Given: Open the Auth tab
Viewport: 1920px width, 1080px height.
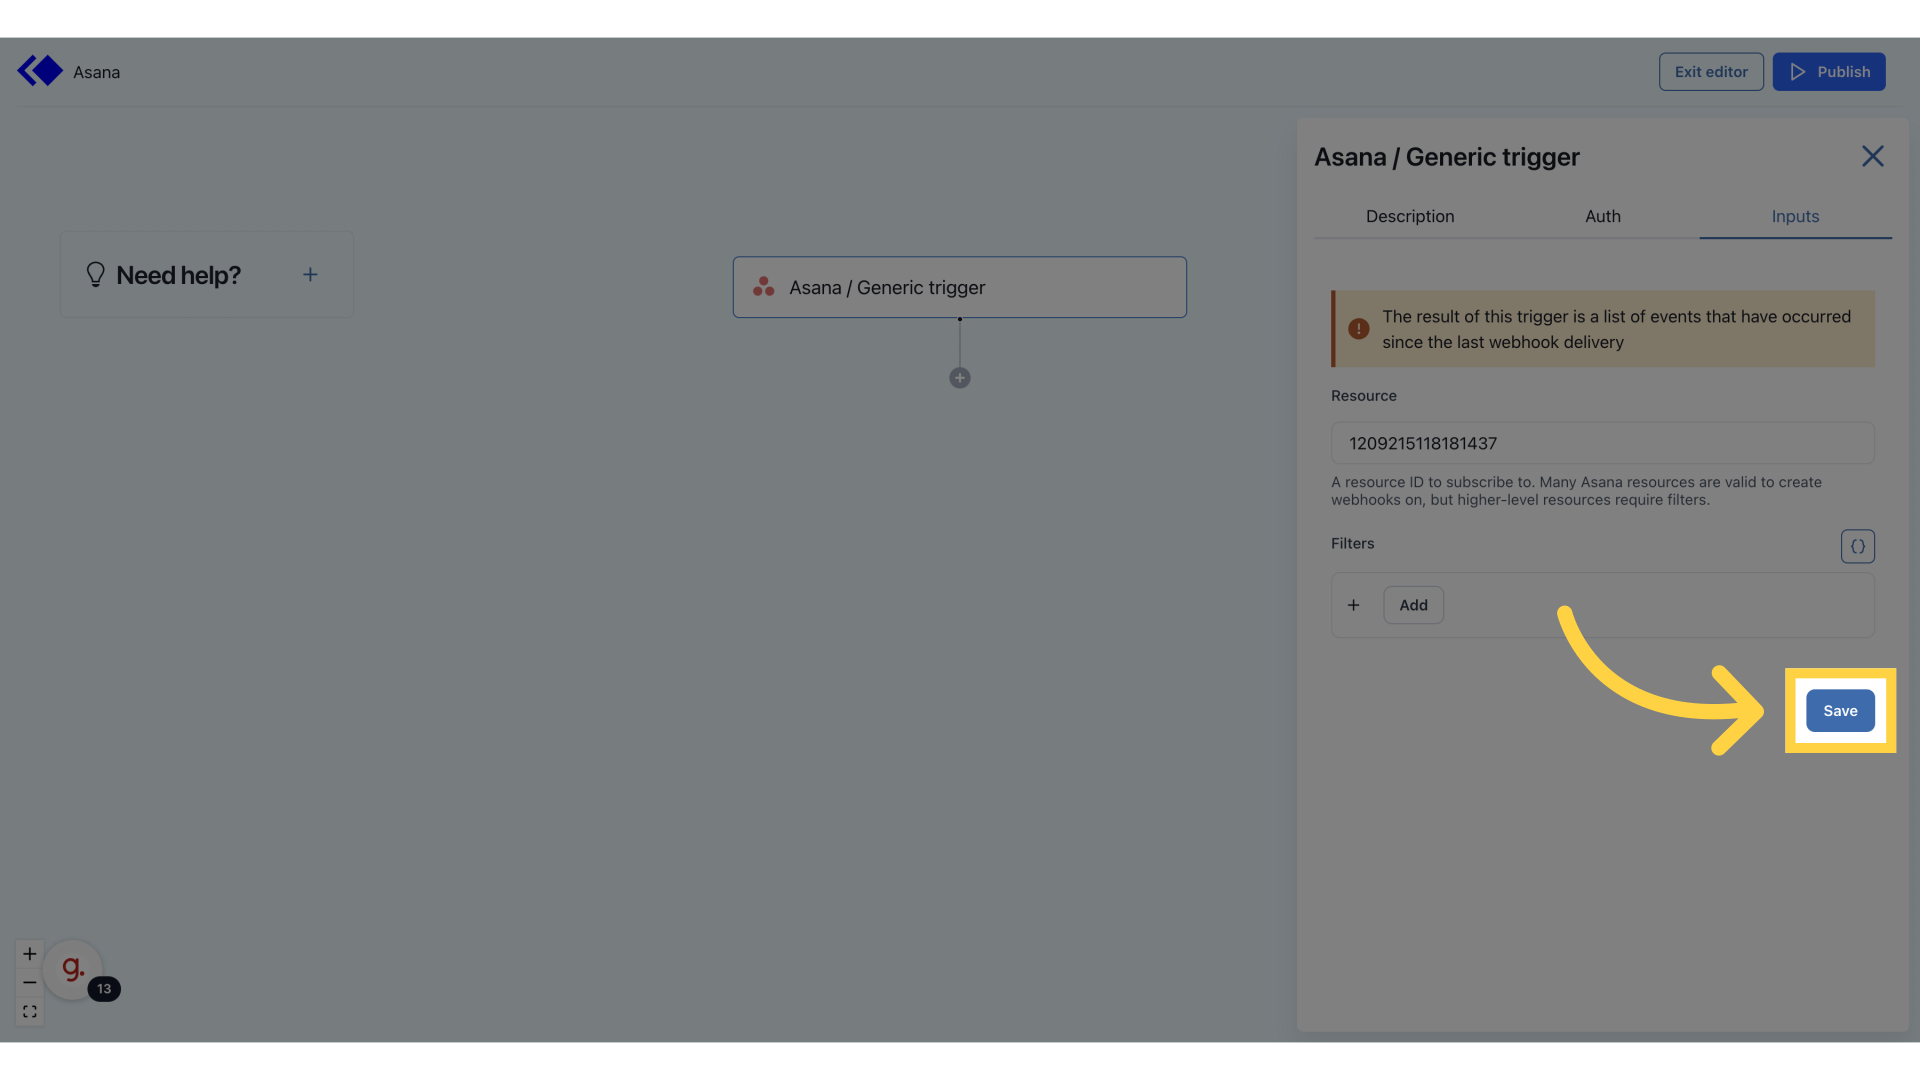Looking at the screenshot, I should (1603, 216).
